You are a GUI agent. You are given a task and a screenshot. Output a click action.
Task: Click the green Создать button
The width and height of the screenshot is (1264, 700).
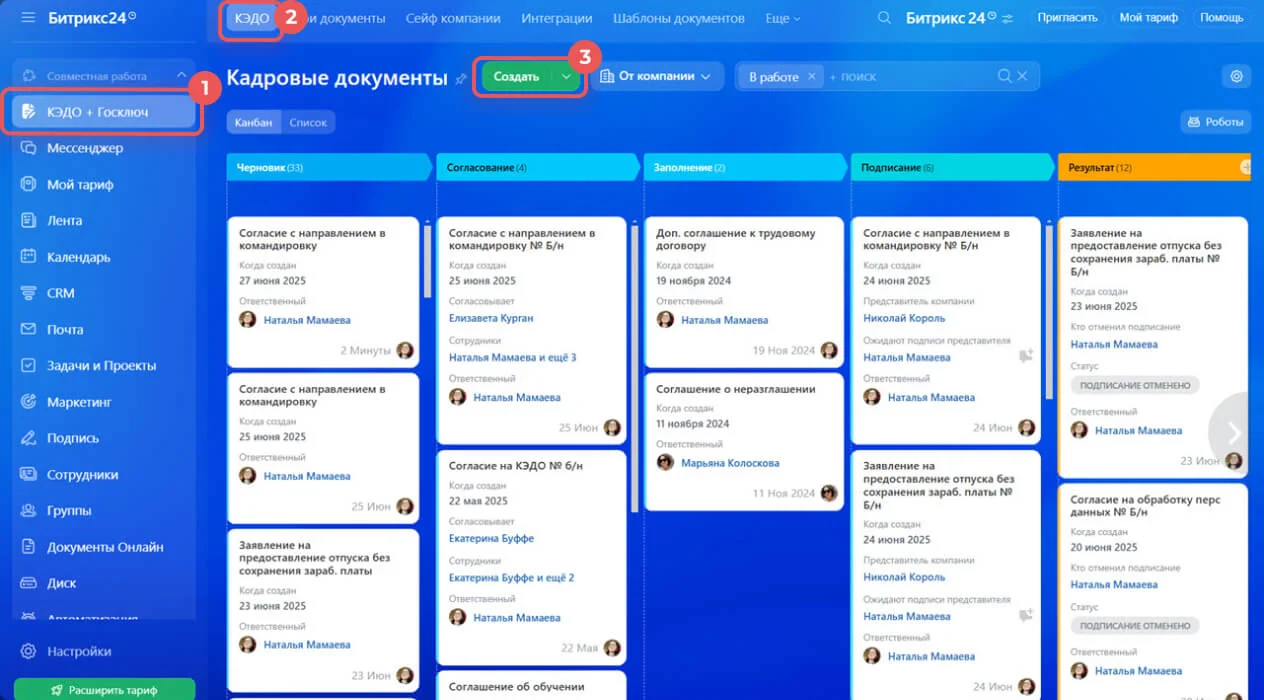517,76
